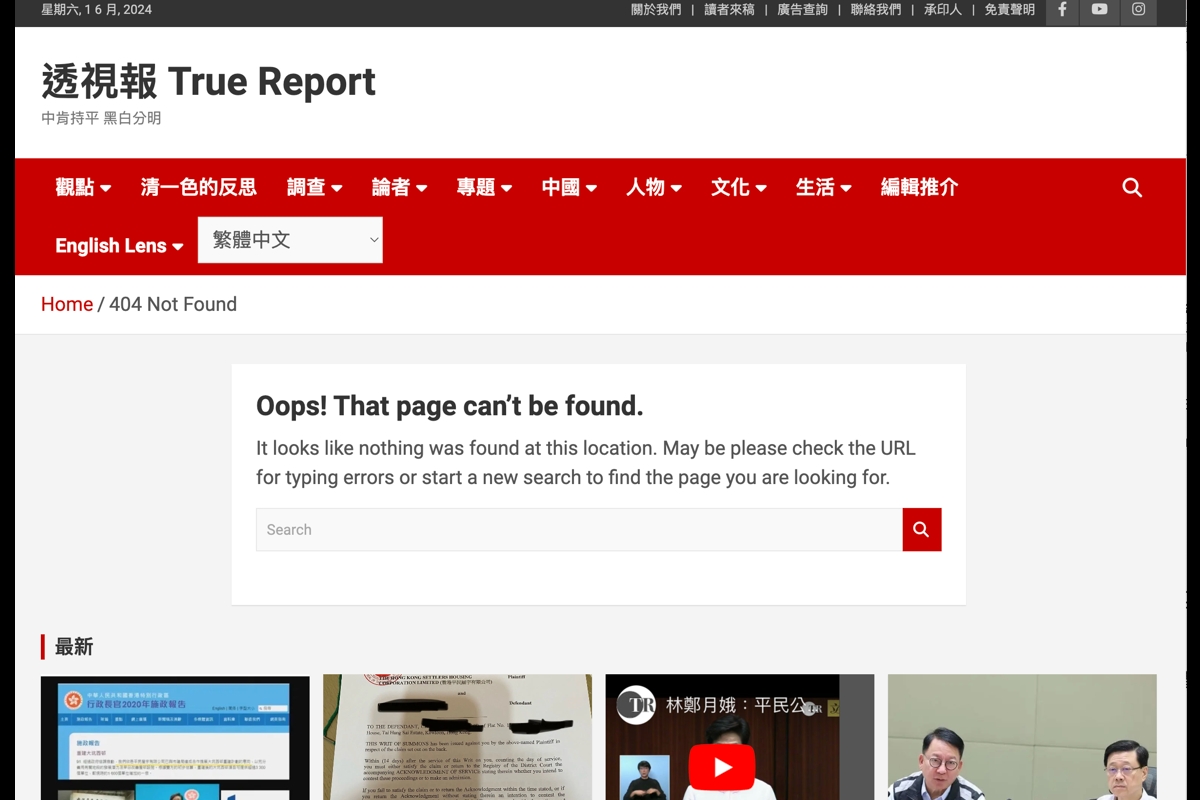Expand the English Lens menu
This screenshot has width=1200, height=800.
(x=119, y=246)
